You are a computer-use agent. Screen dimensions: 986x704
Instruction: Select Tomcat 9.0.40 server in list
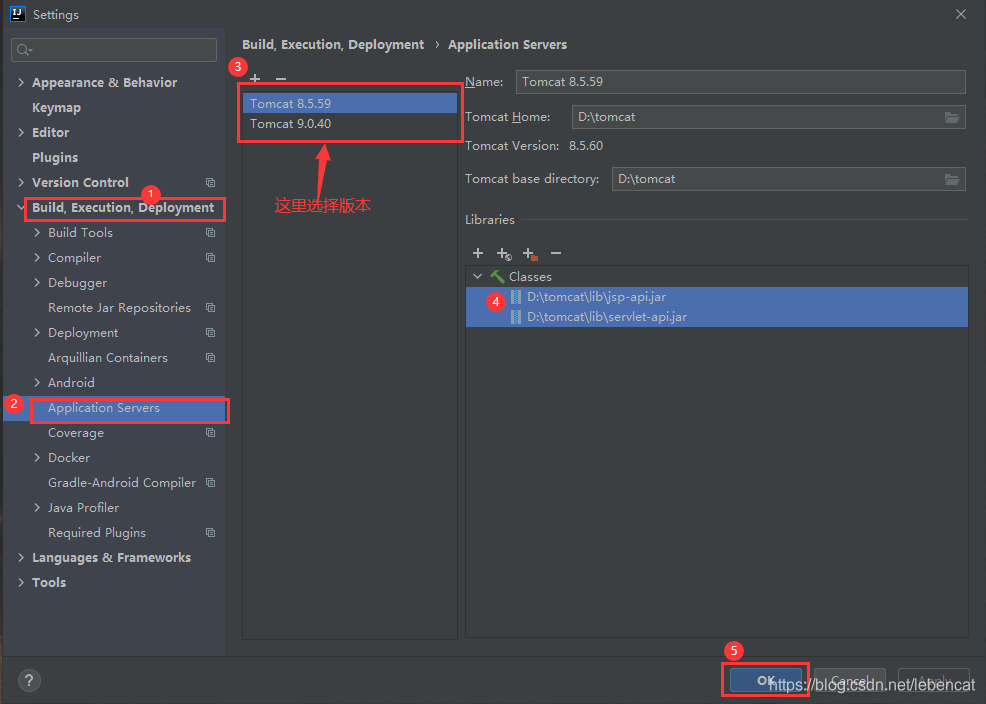[350, 124]
